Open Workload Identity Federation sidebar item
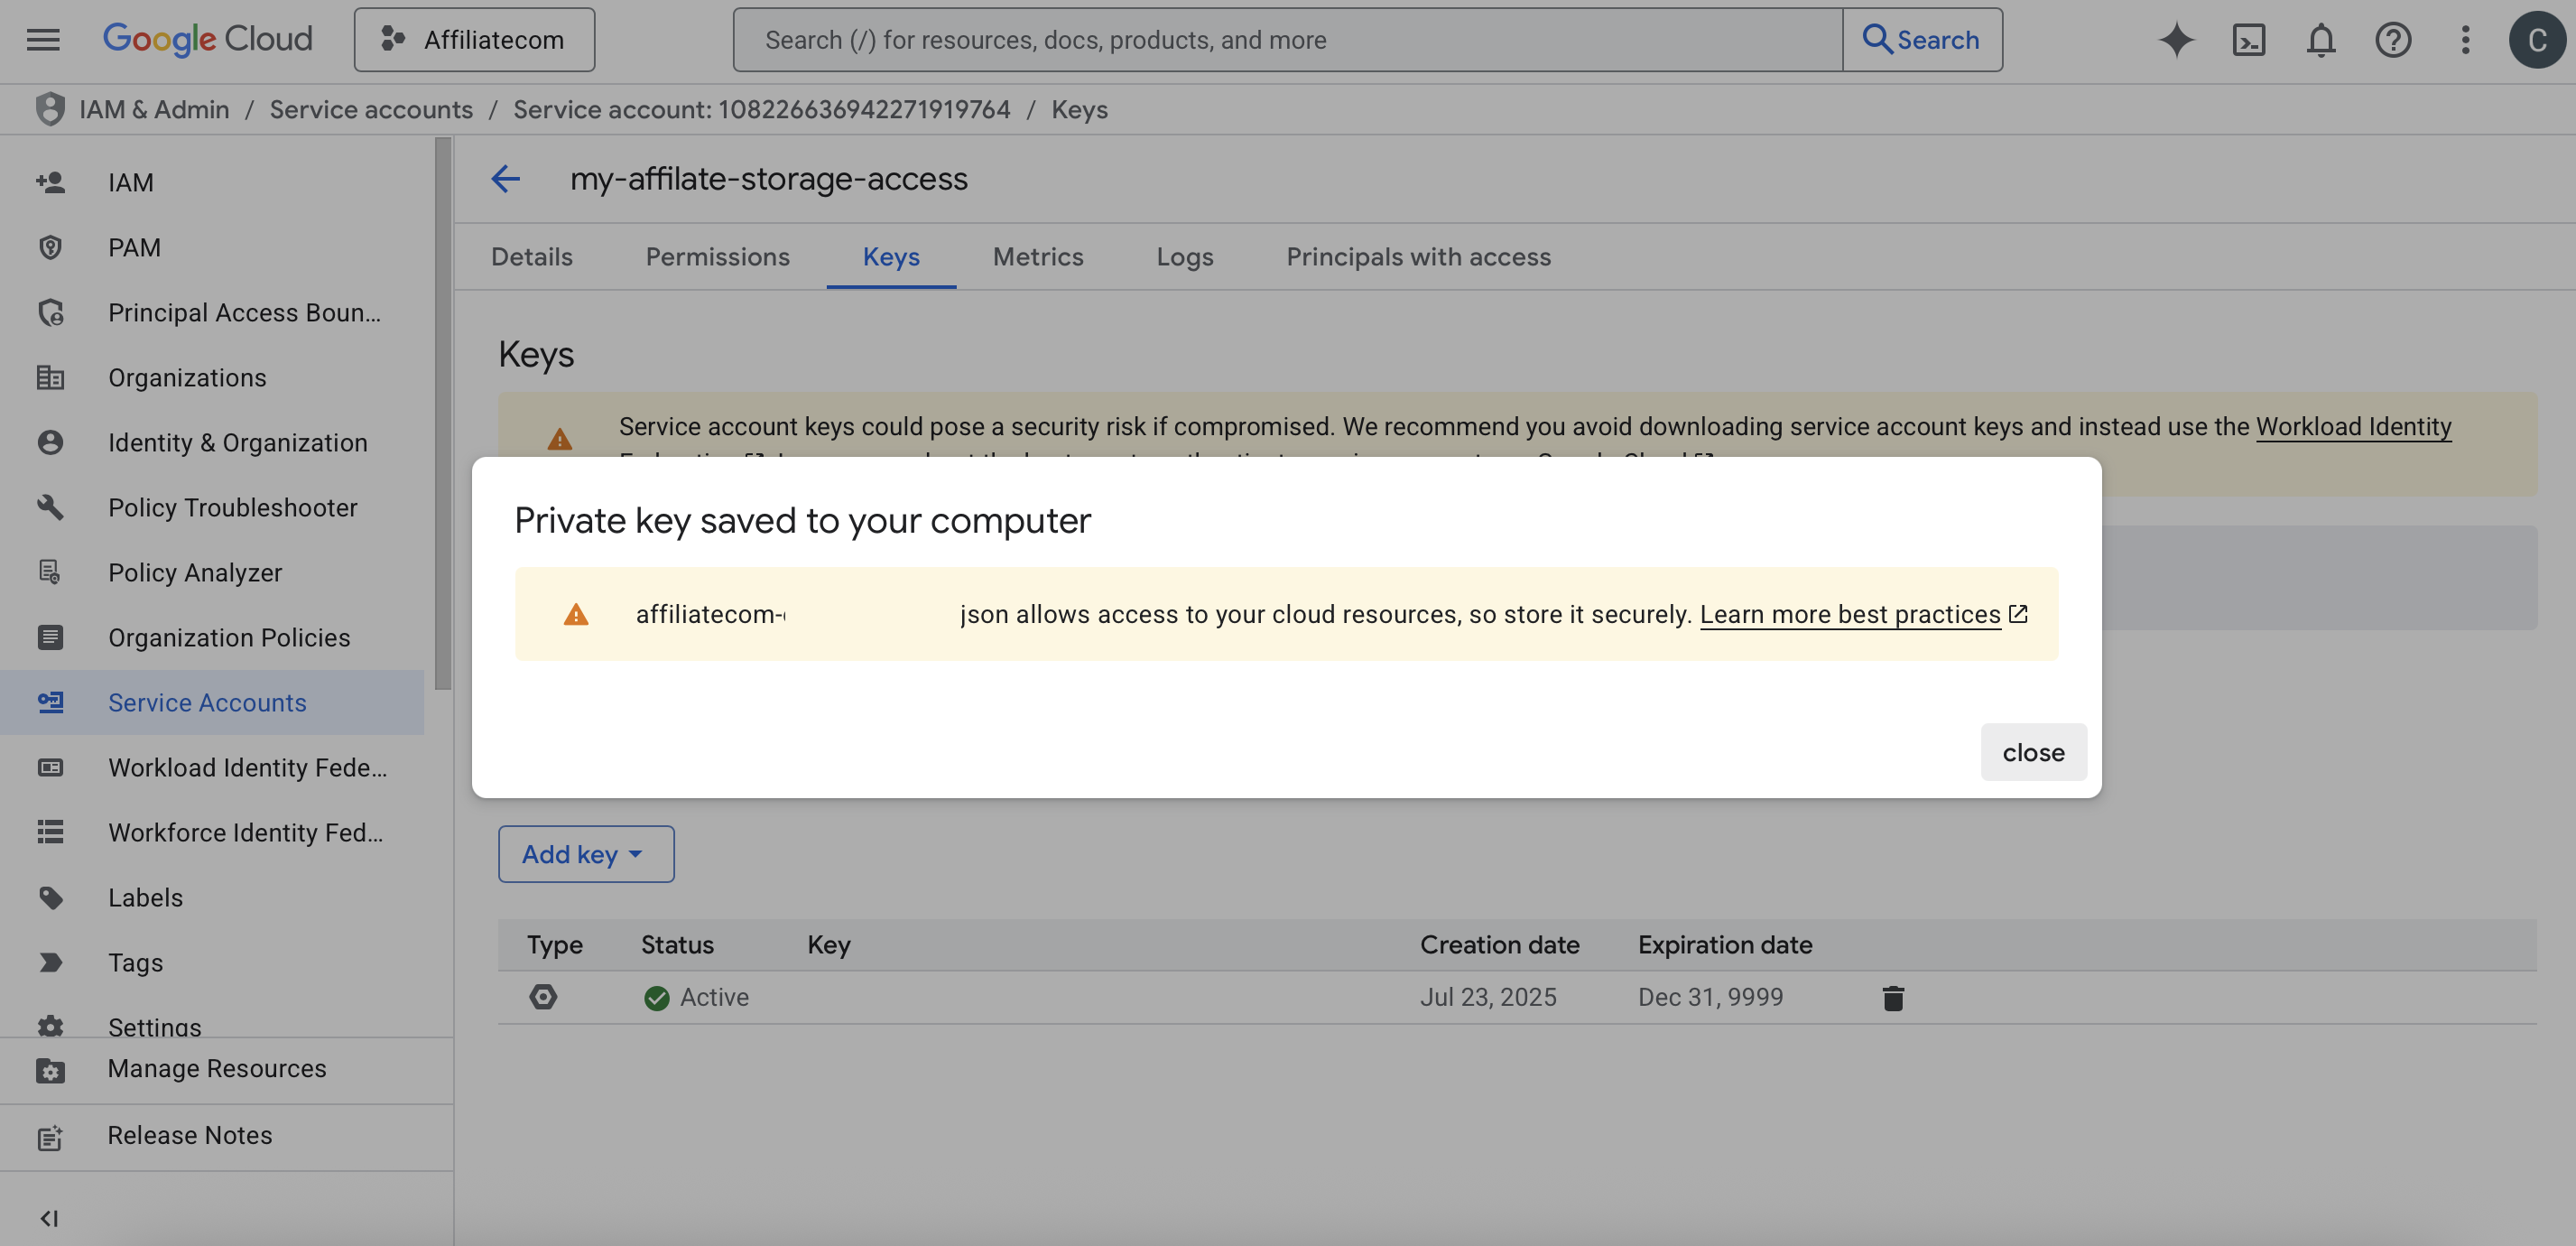This screenshot has height=1246, width=2576. click(212, 768)
